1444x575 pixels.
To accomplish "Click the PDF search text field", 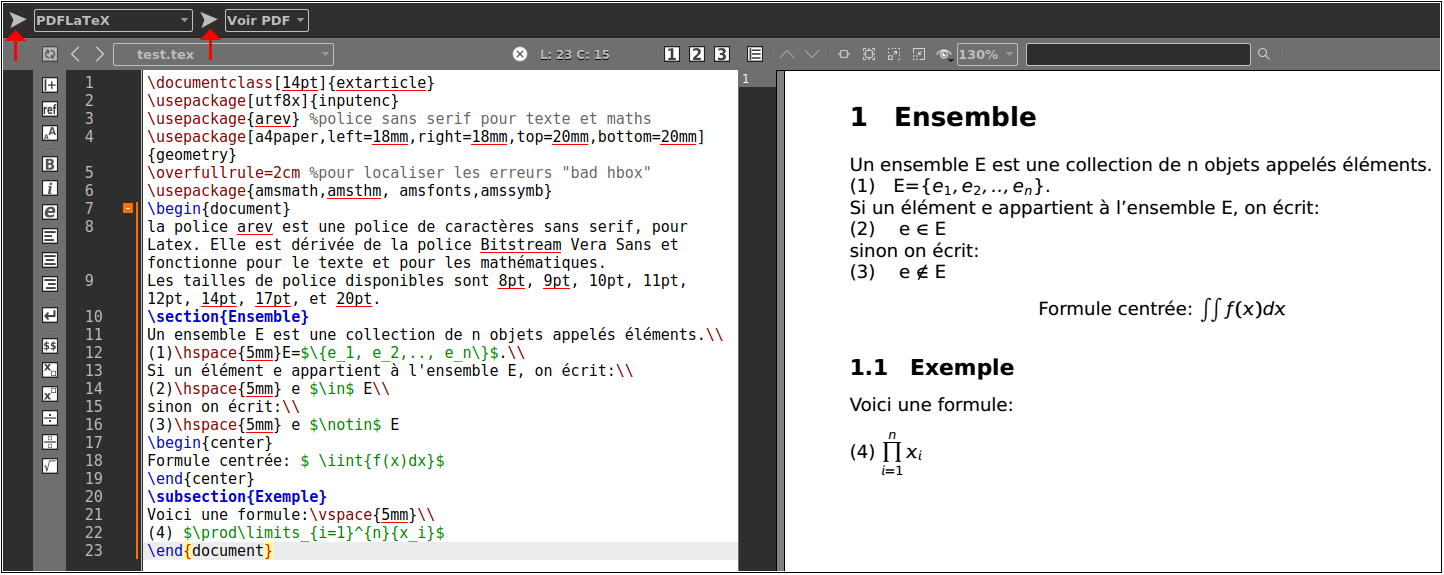I will point(1139,54).
